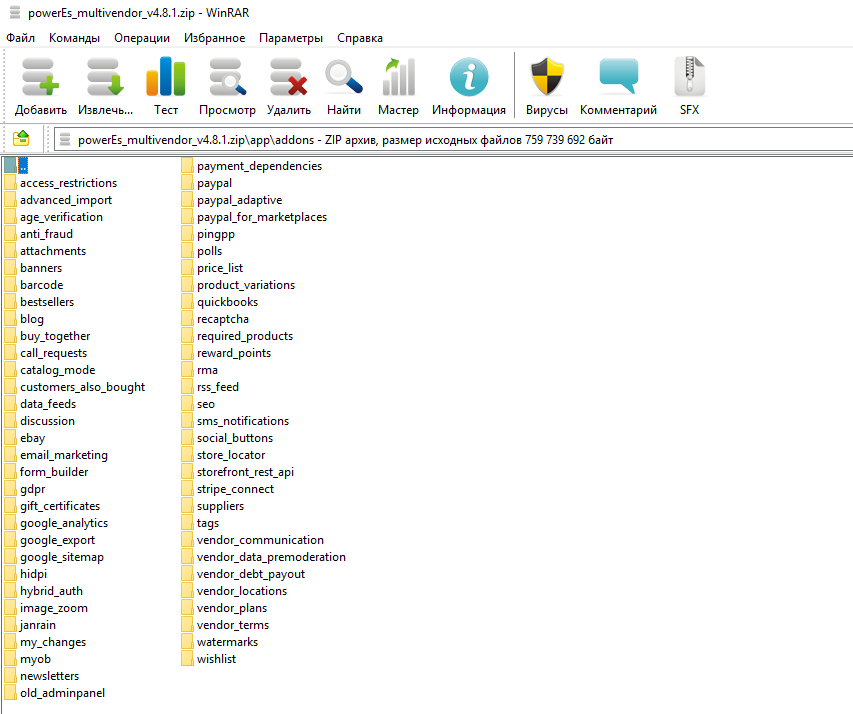Open the Комментарий (Comment) tool
853x714 pixels.
(x=618, y=76)
